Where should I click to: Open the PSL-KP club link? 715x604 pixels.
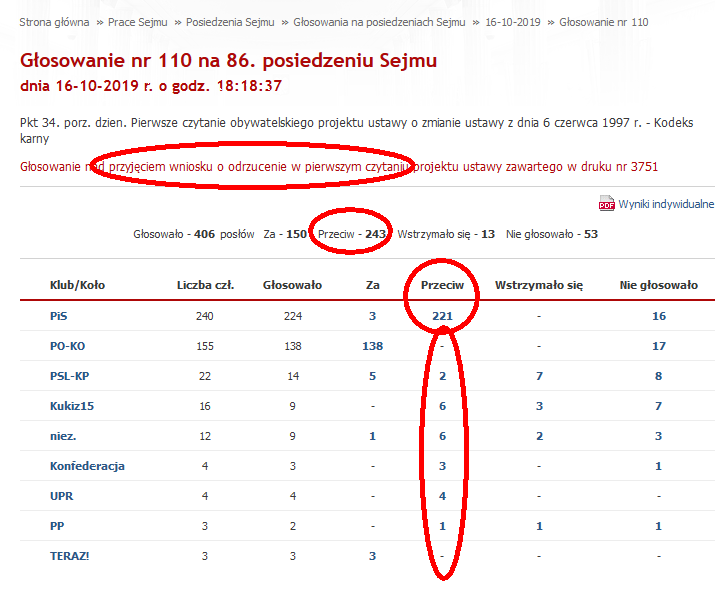[70, 376]
